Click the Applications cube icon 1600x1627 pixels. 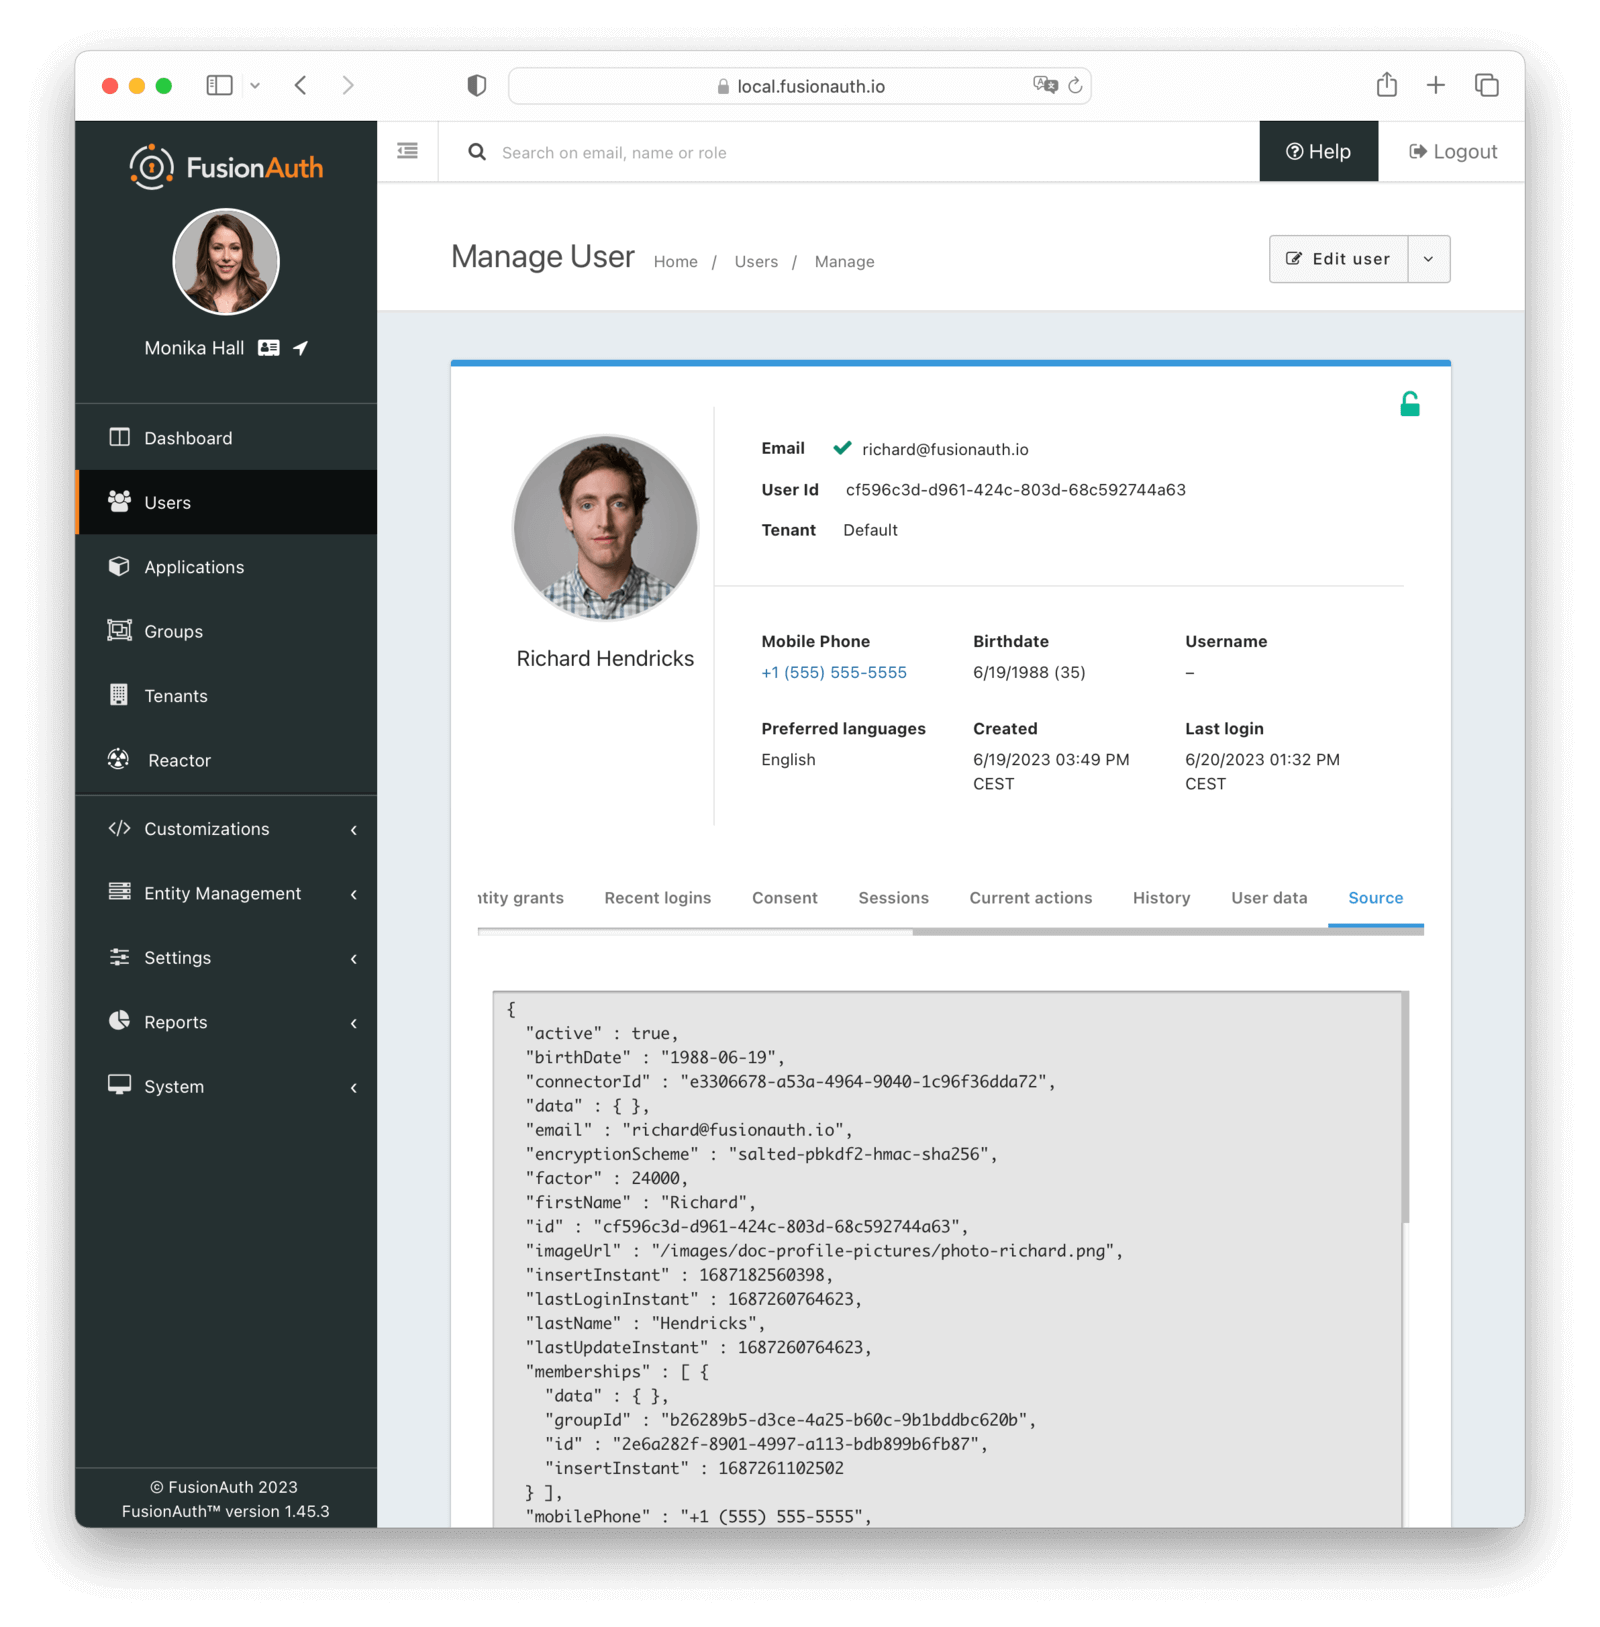click(x=119, y=566)
